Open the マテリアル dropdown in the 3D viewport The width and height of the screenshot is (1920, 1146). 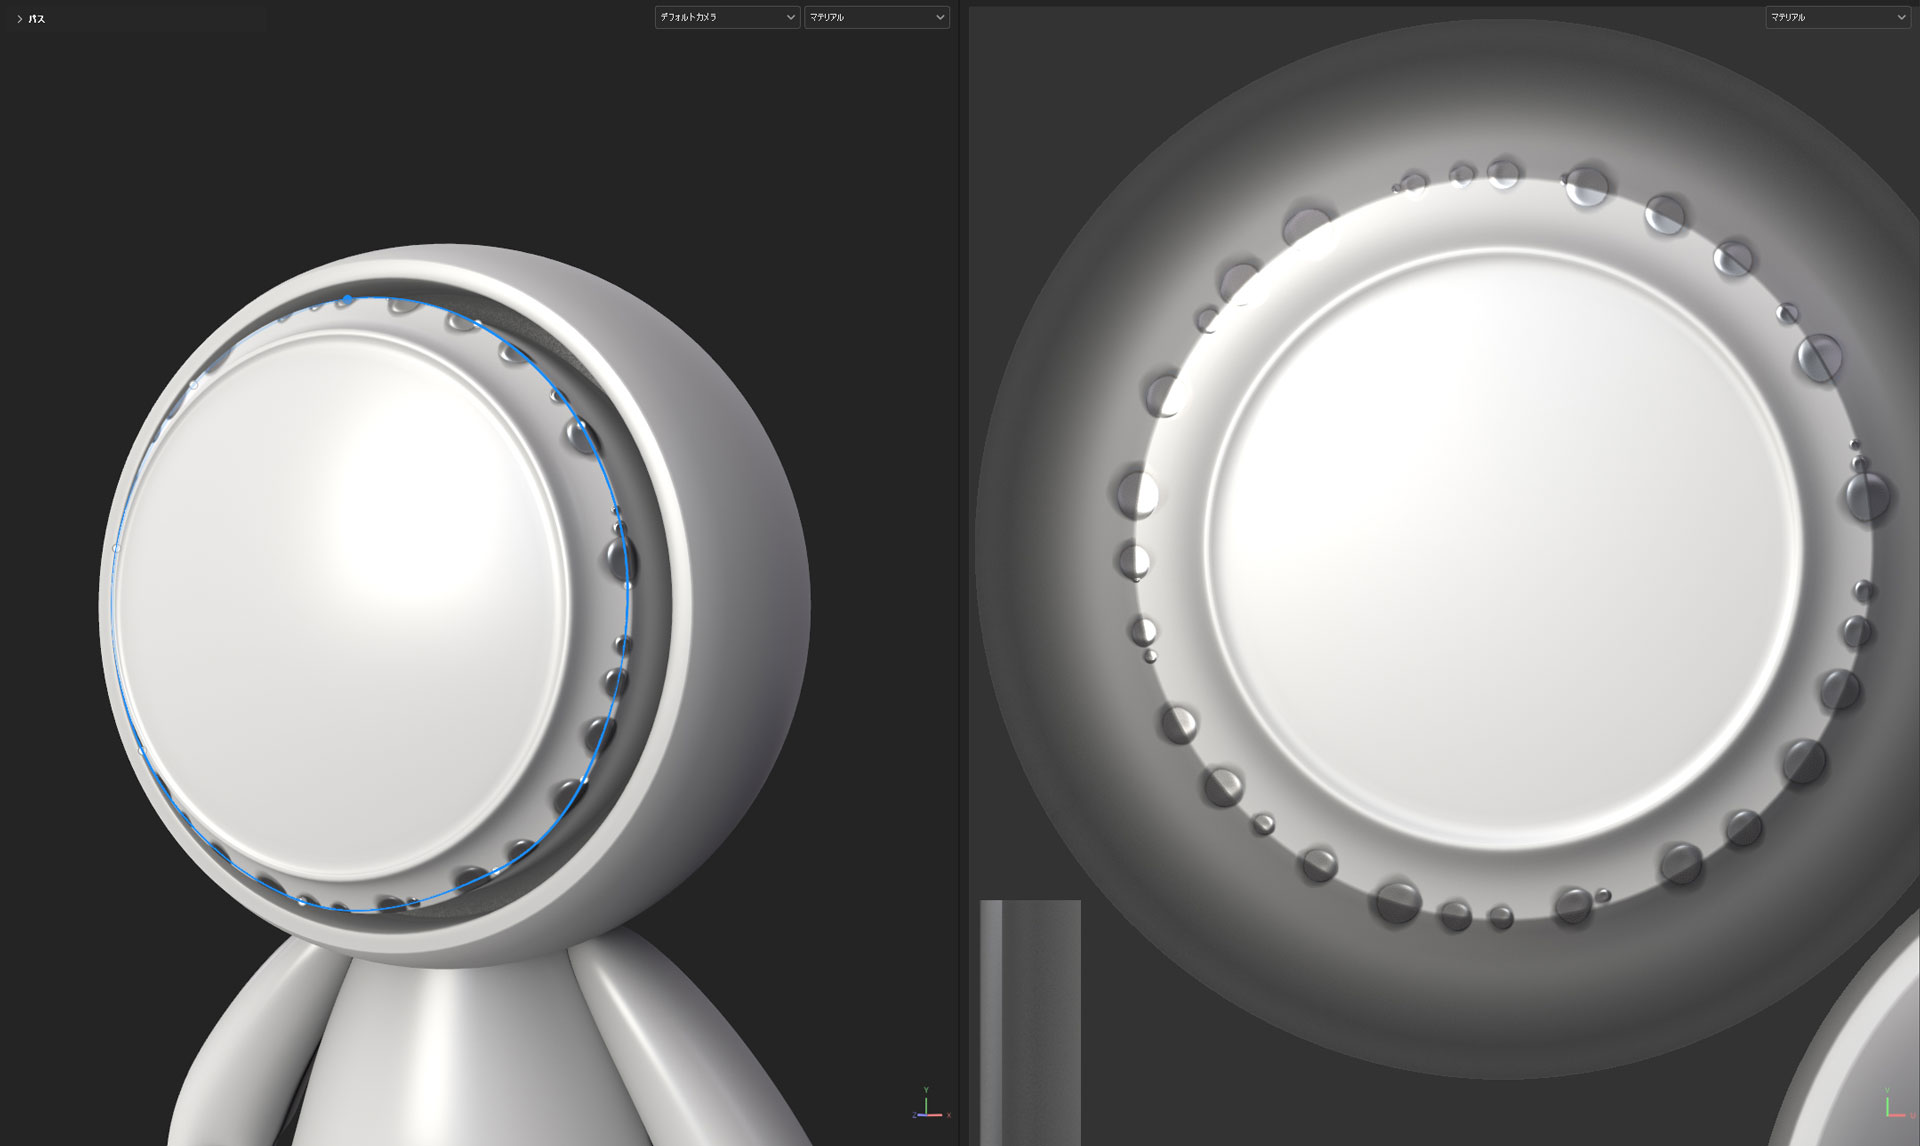pos(876,17)
